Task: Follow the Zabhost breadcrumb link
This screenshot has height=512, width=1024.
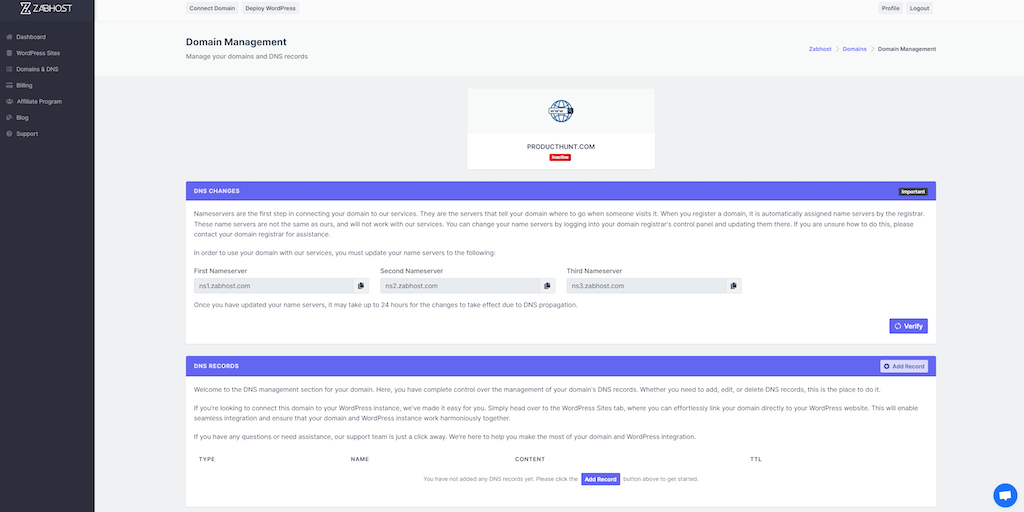Action: tap(820, 49)
